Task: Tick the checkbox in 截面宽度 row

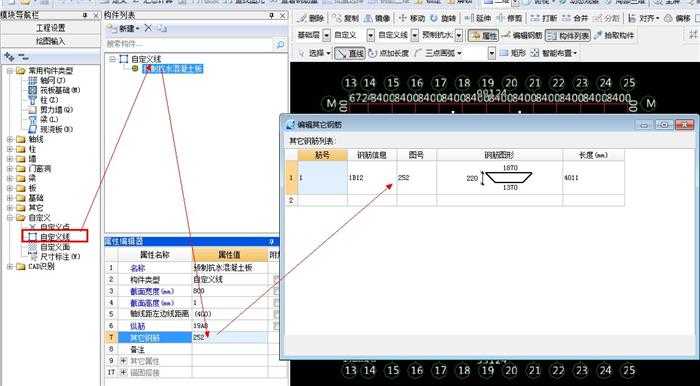Action: [276, 291]
